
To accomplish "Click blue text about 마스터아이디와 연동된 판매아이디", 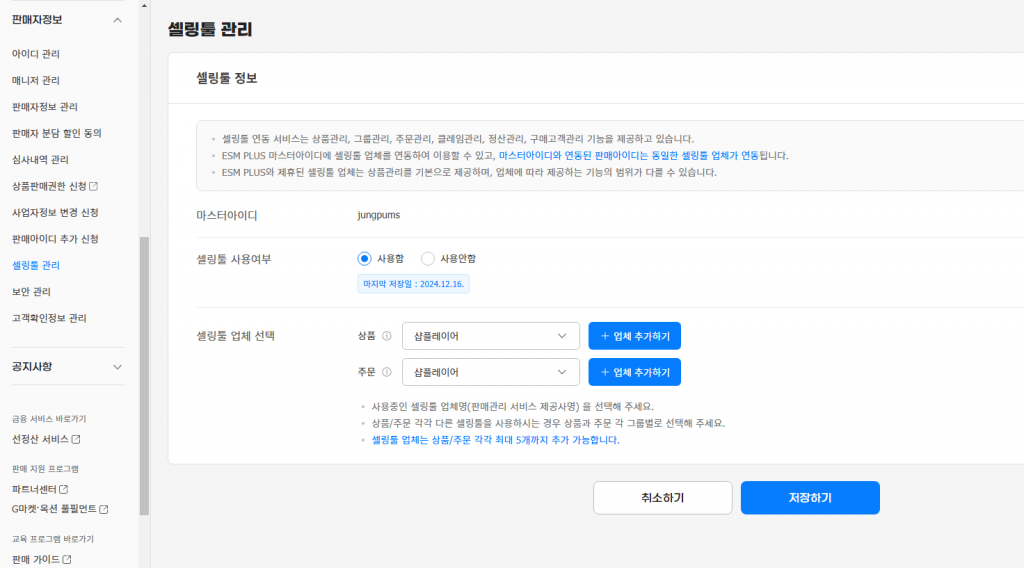I will coord(629,155).
